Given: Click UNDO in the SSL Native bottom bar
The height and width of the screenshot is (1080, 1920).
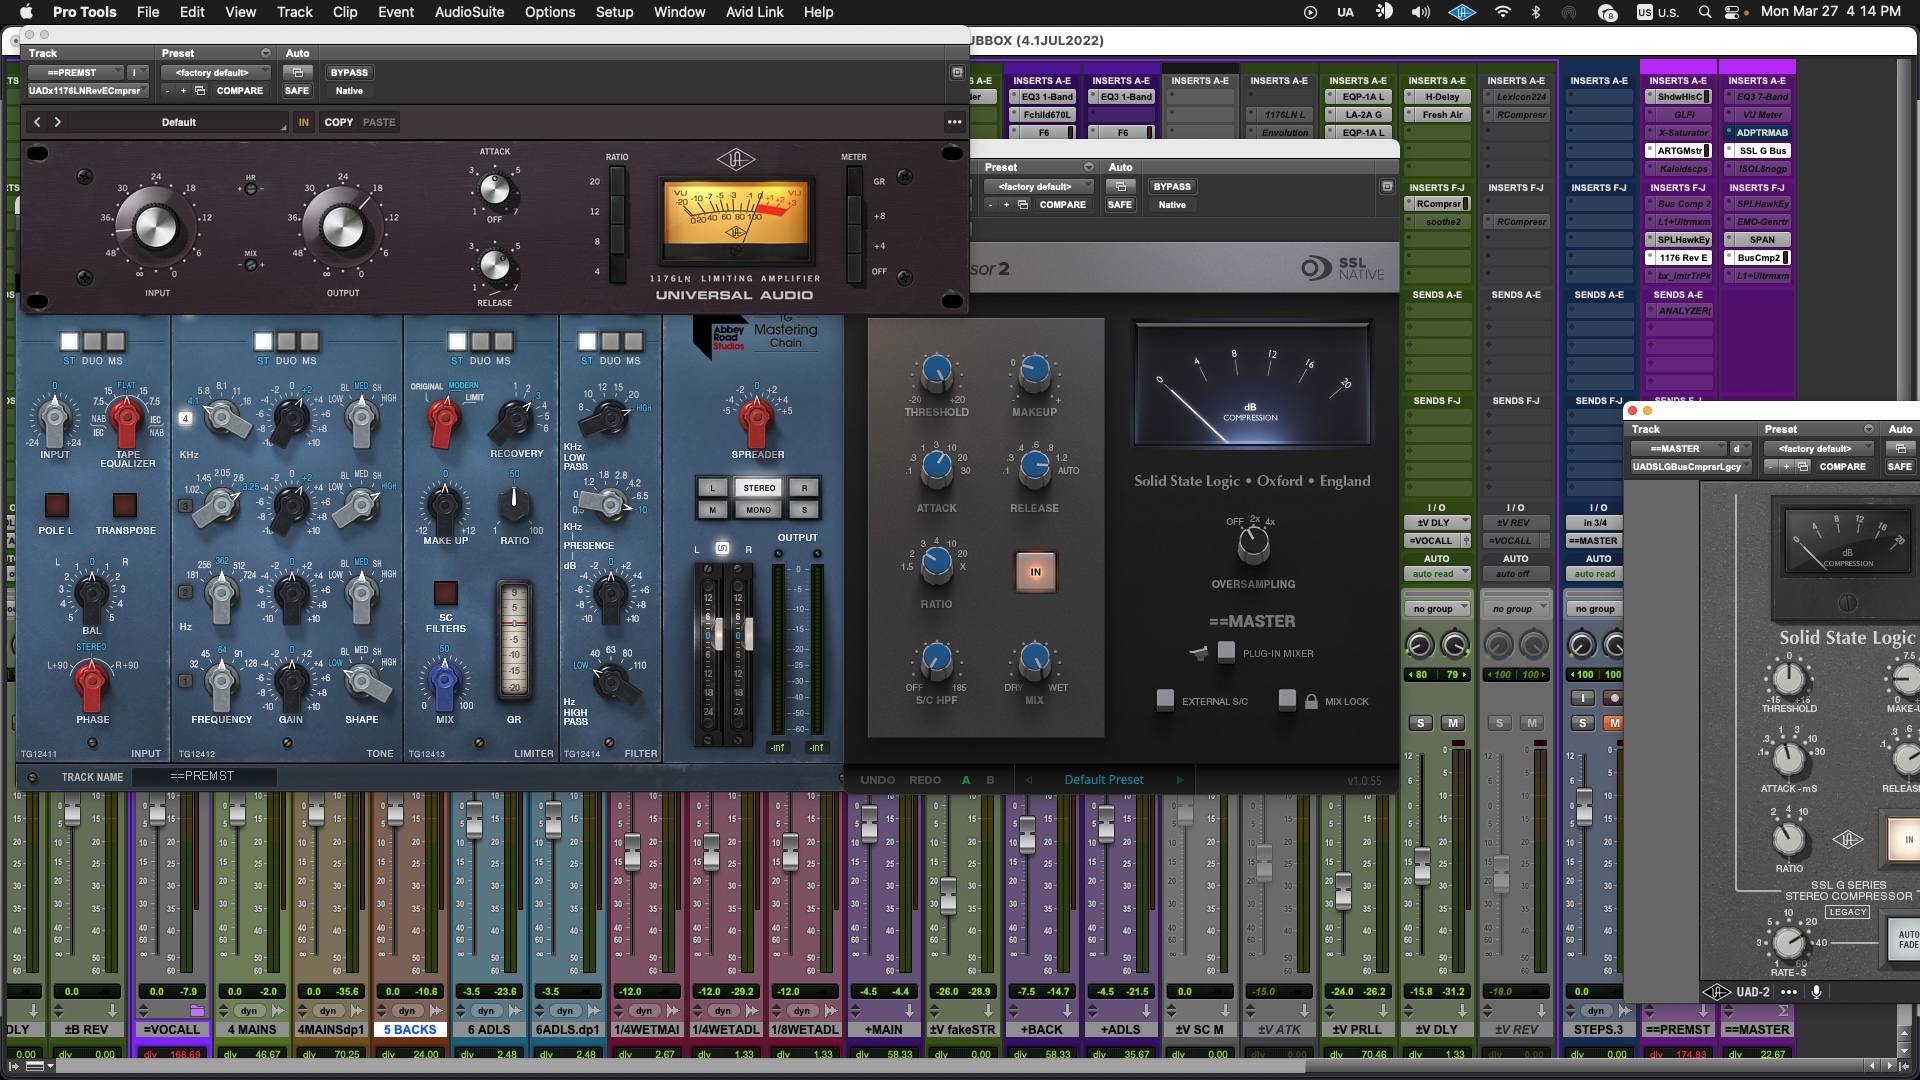Looking at the screenshot, I should pos(878,780).
